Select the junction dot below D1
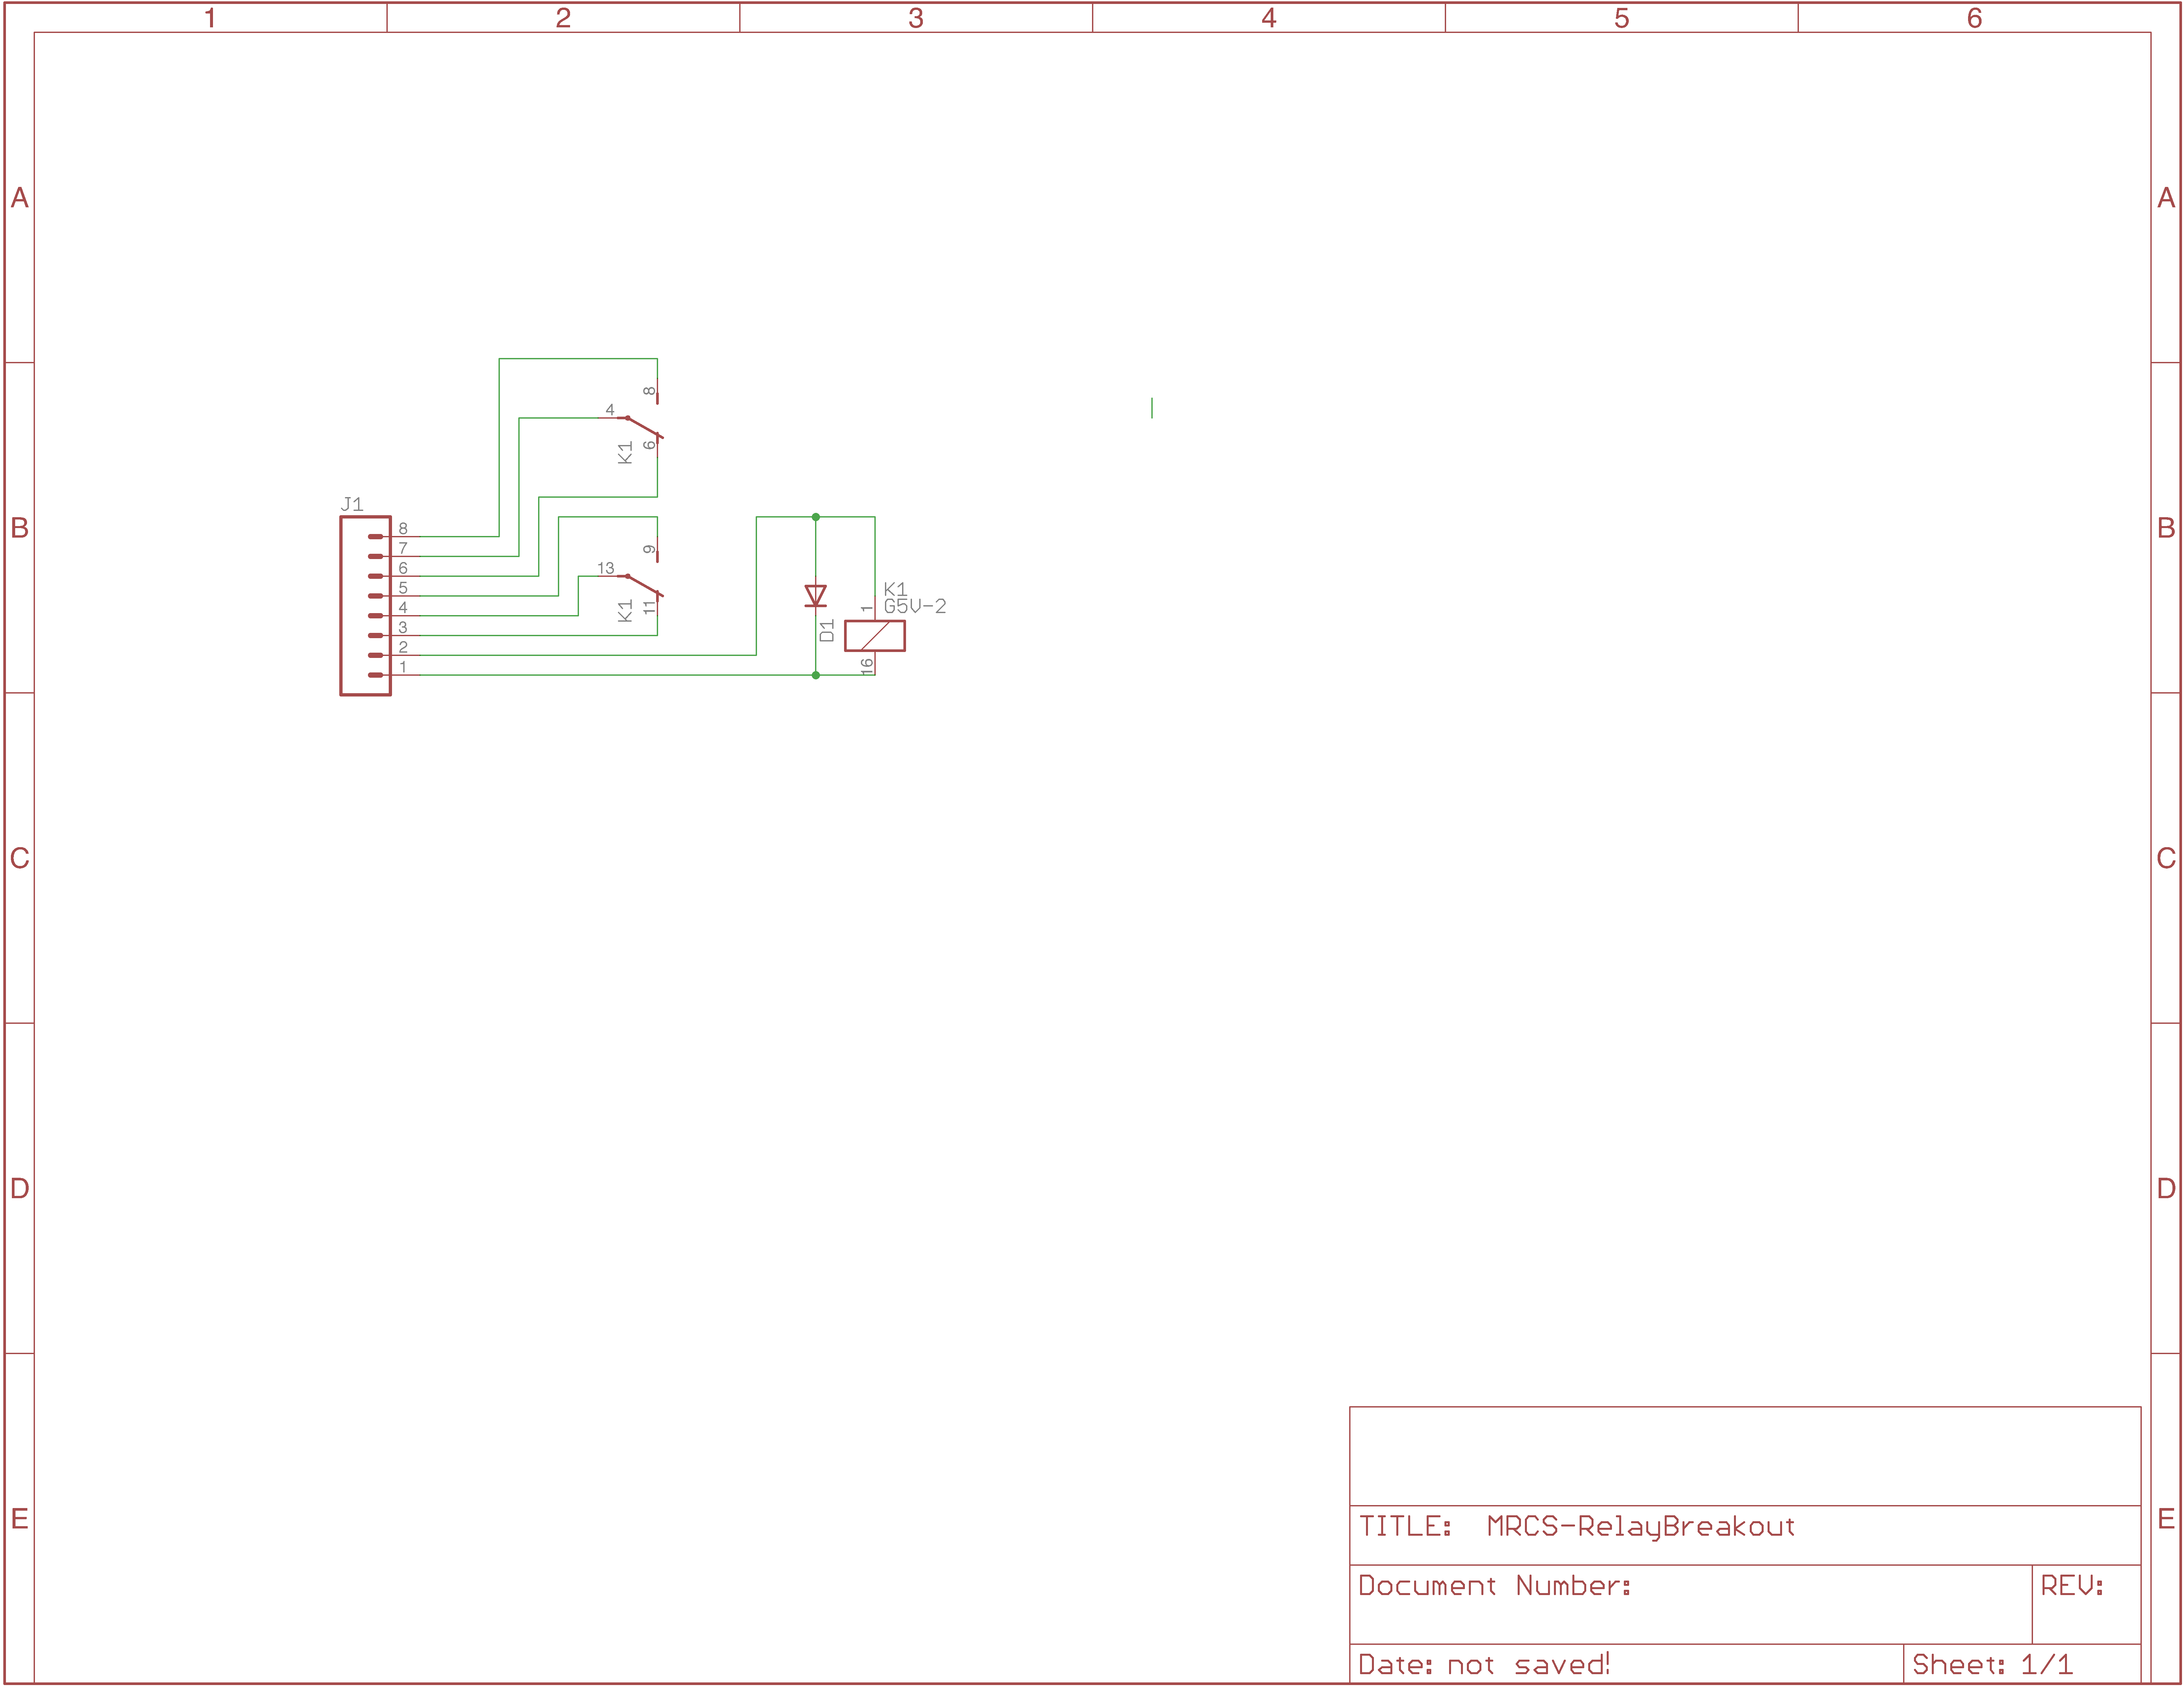2184x1689 pixels. coord(816,675)
